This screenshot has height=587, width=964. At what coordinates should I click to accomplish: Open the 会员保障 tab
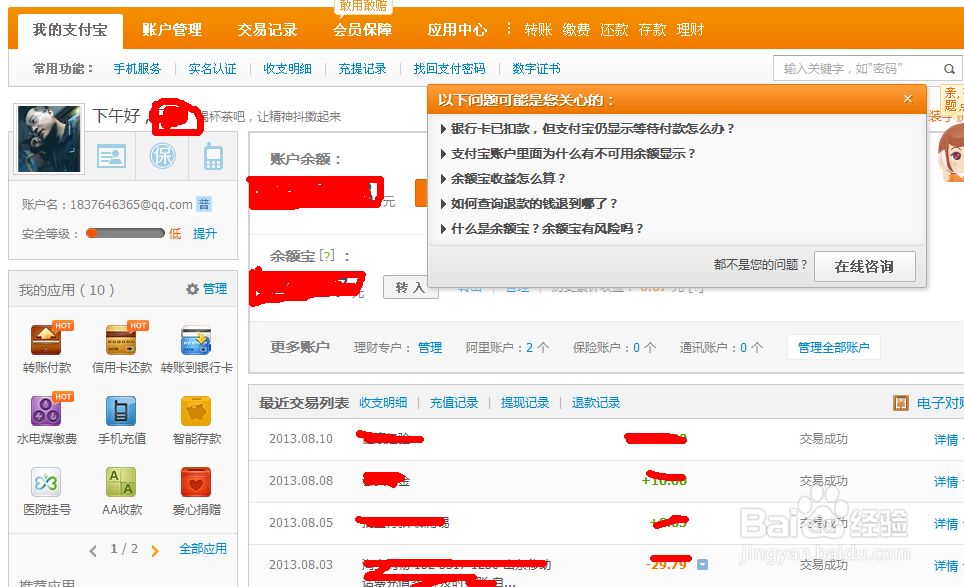(362, 30)
